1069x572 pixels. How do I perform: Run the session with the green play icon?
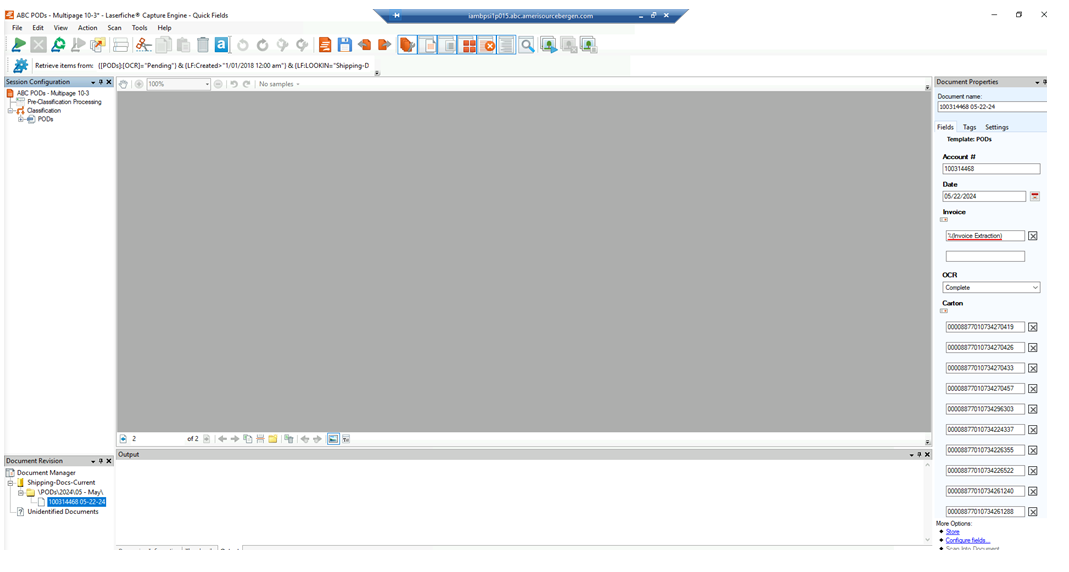(x=18, y=45)
